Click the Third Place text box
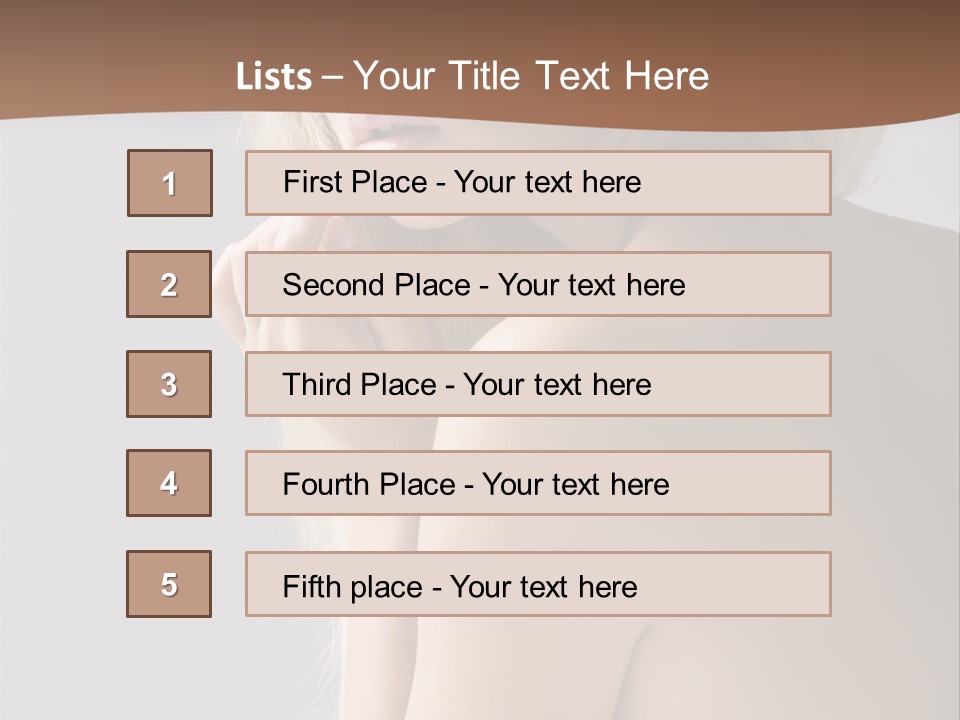The width and height of the screenshot is (960, 720). pyautogui.click(x=538, y=384)
